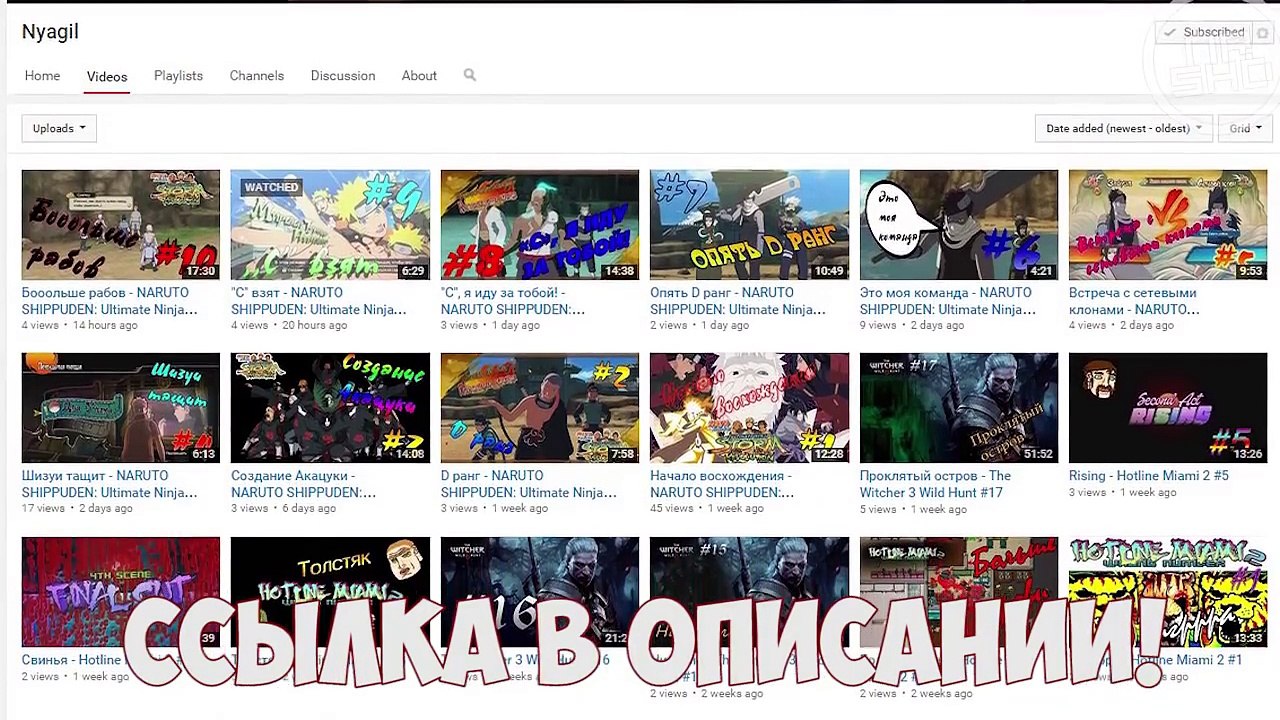Open the Naruto #6 speech-bubble thumbnail
The width and height of the screenshot is (1280, 720).
959,225
